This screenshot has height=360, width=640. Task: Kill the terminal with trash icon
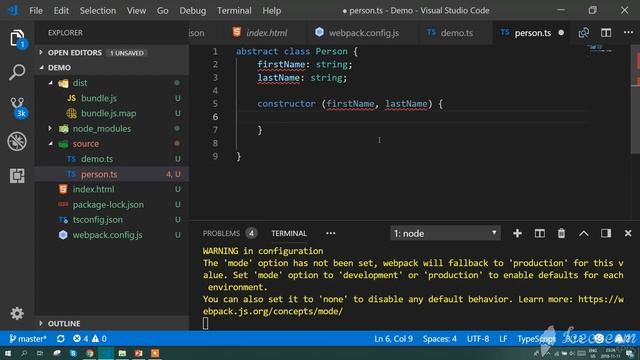(562, 233)
